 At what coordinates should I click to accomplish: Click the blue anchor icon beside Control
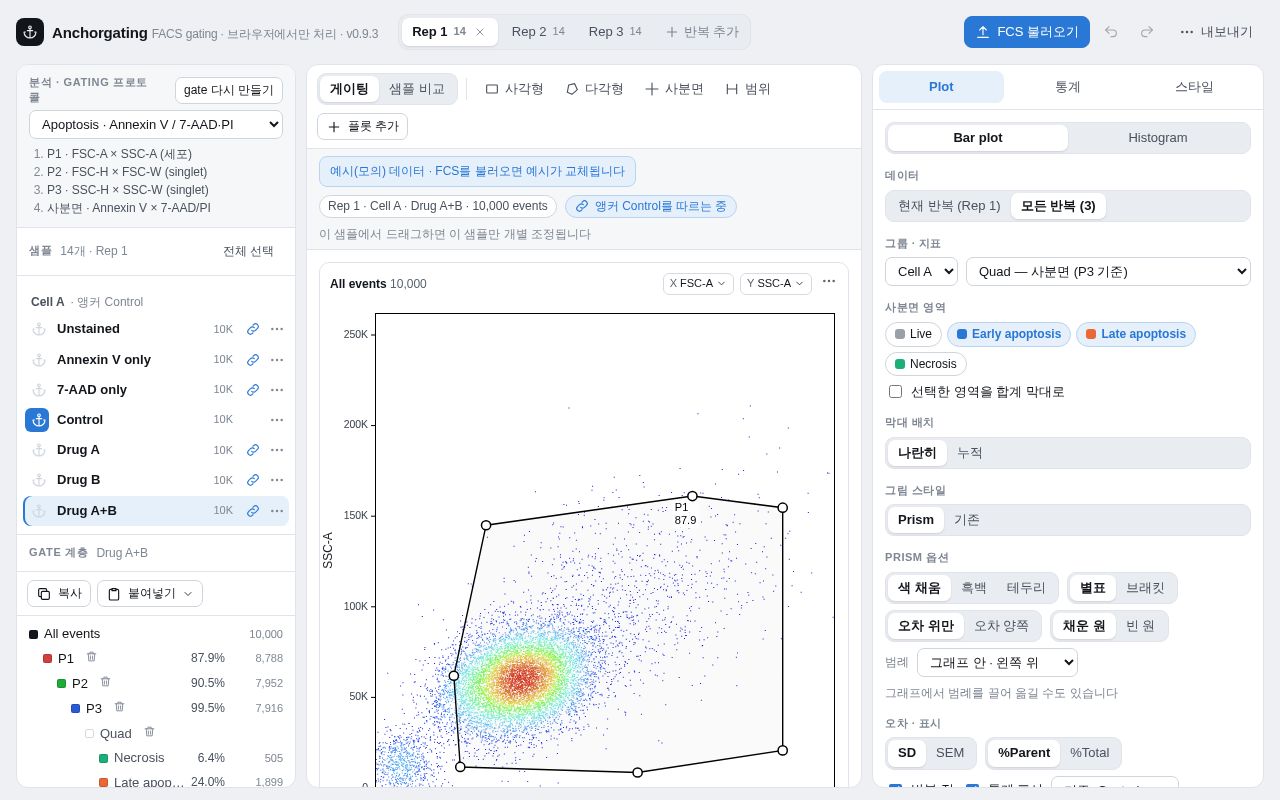coord(37,420)
